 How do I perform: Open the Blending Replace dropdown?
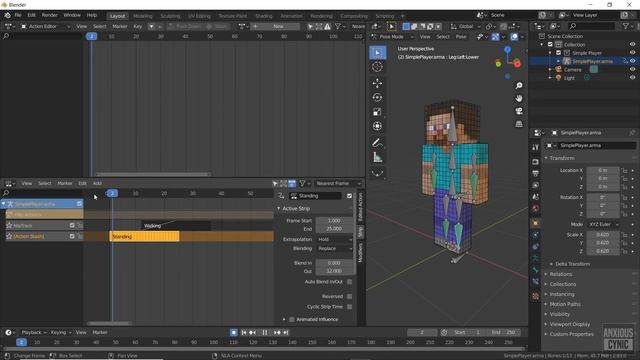tap(335, 249)
